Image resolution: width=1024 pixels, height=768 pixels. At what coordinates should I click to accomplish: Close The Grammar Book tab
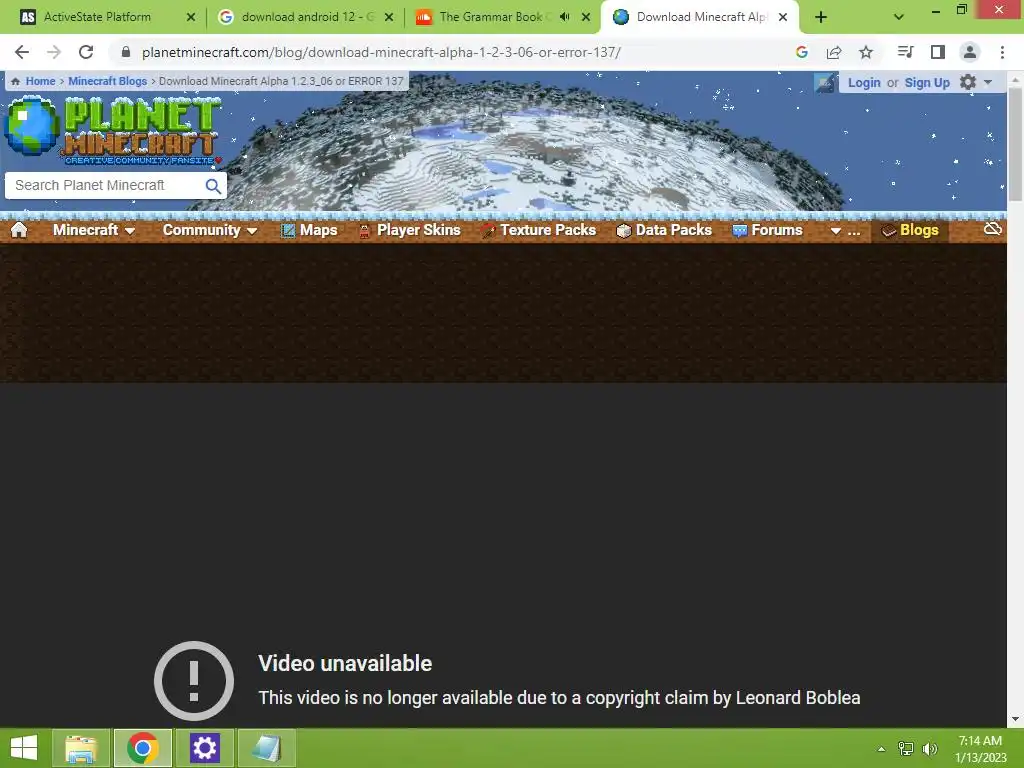(586, 17)
